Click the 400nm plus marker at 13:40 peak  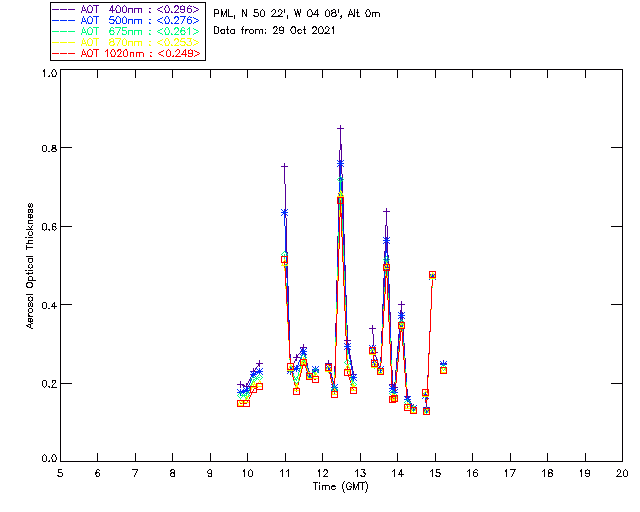[386, 211]
